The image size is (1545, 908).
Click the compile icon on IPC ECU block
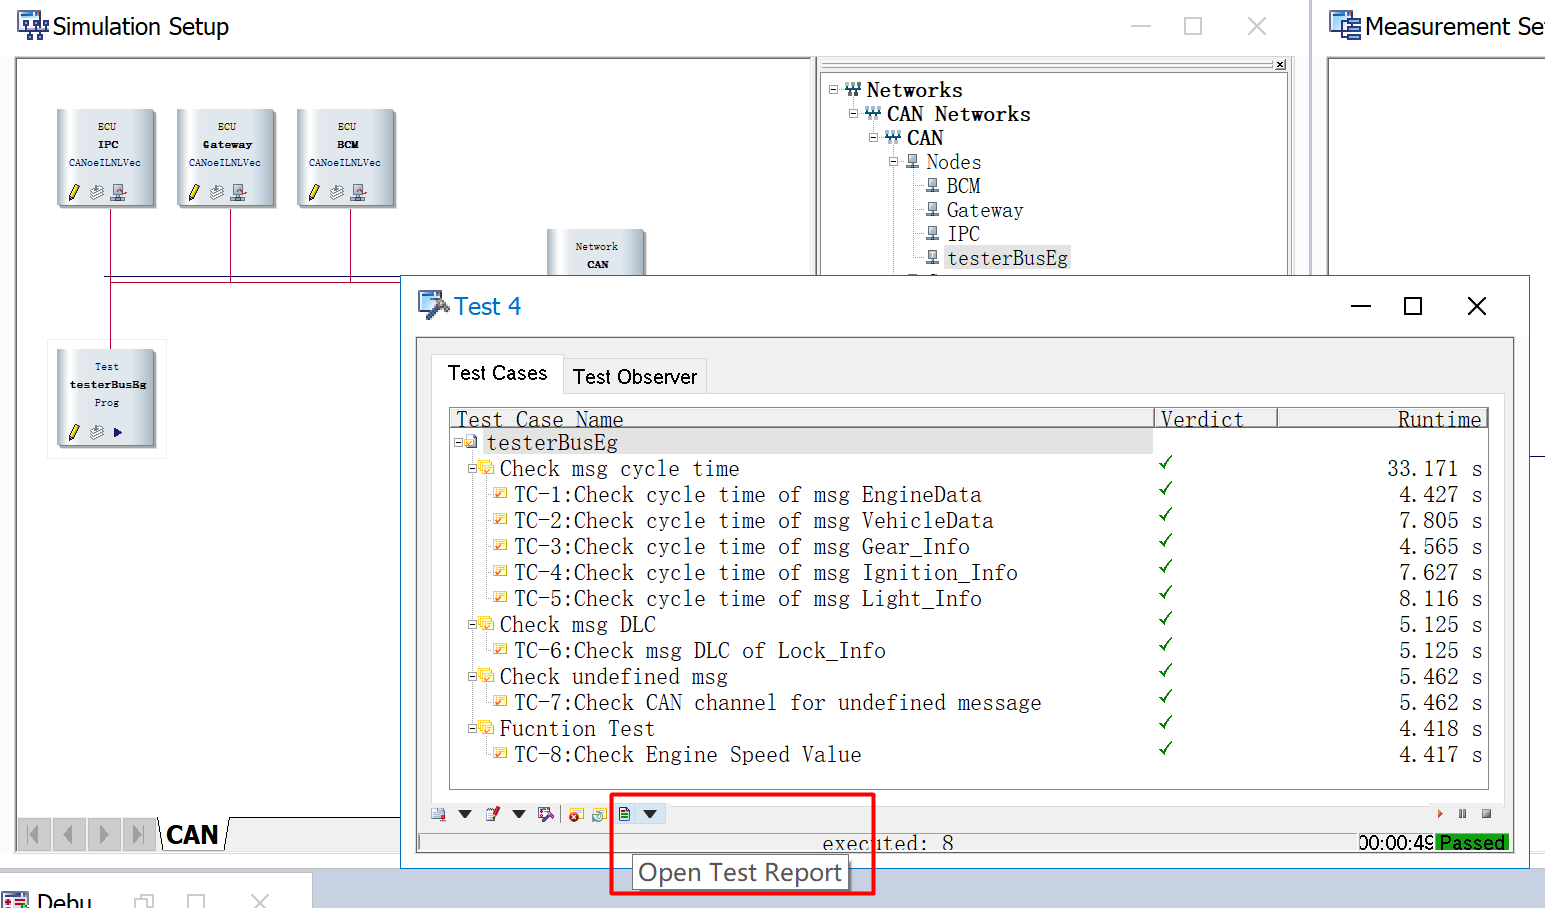(97, 192)
